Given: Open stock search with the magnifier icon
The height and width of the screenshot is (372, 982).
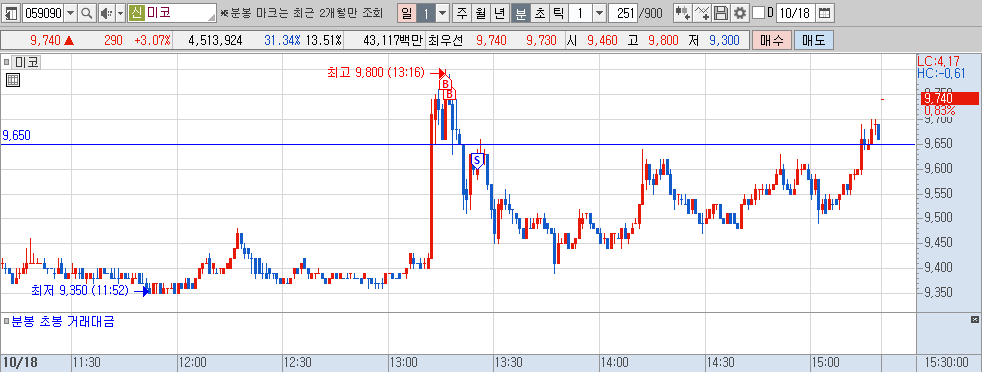Looking at the screenshot, I should [87, 13].
